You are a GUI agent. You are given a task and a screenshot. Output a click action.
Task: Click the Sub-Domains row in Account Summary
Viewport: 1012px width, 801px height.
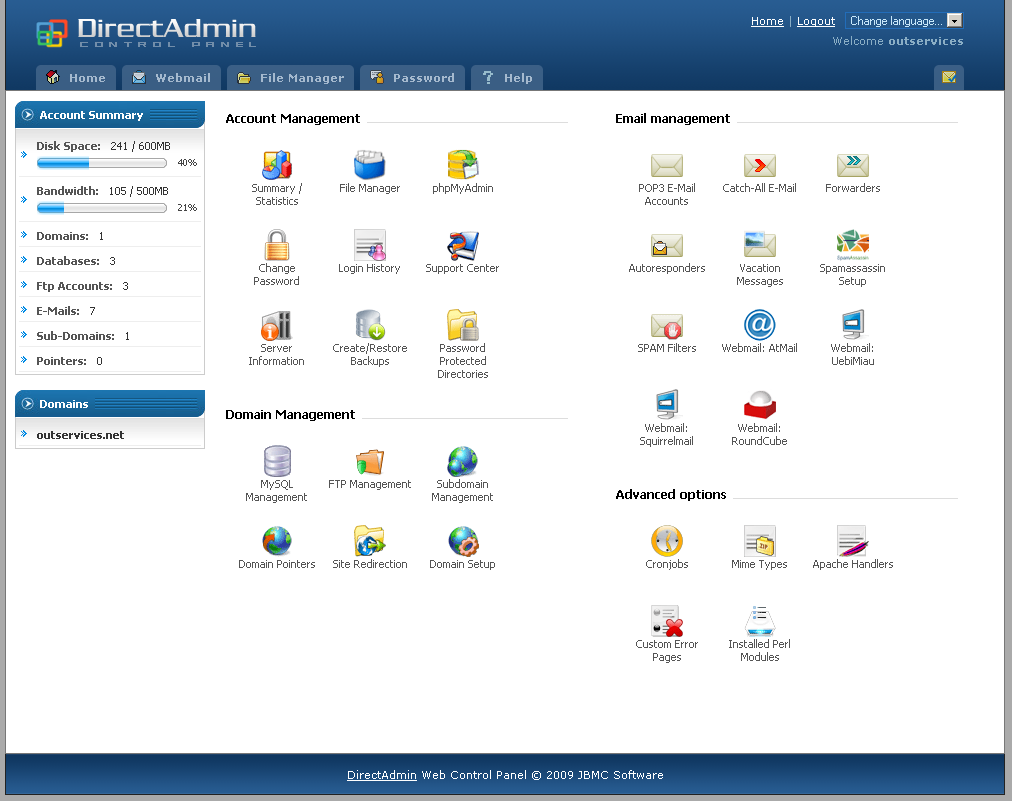click(x=110, y=336)
